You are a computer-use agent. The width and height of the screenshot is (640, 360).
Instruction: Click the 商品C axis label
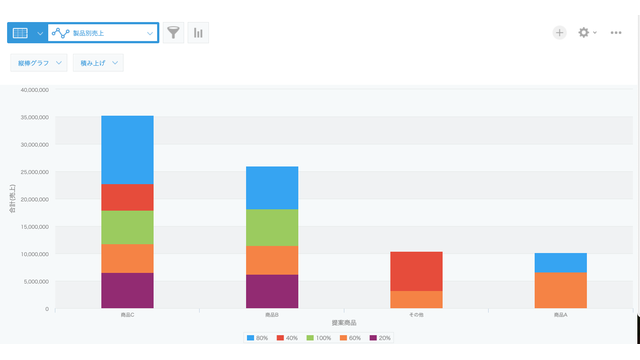tap(127, 315)
